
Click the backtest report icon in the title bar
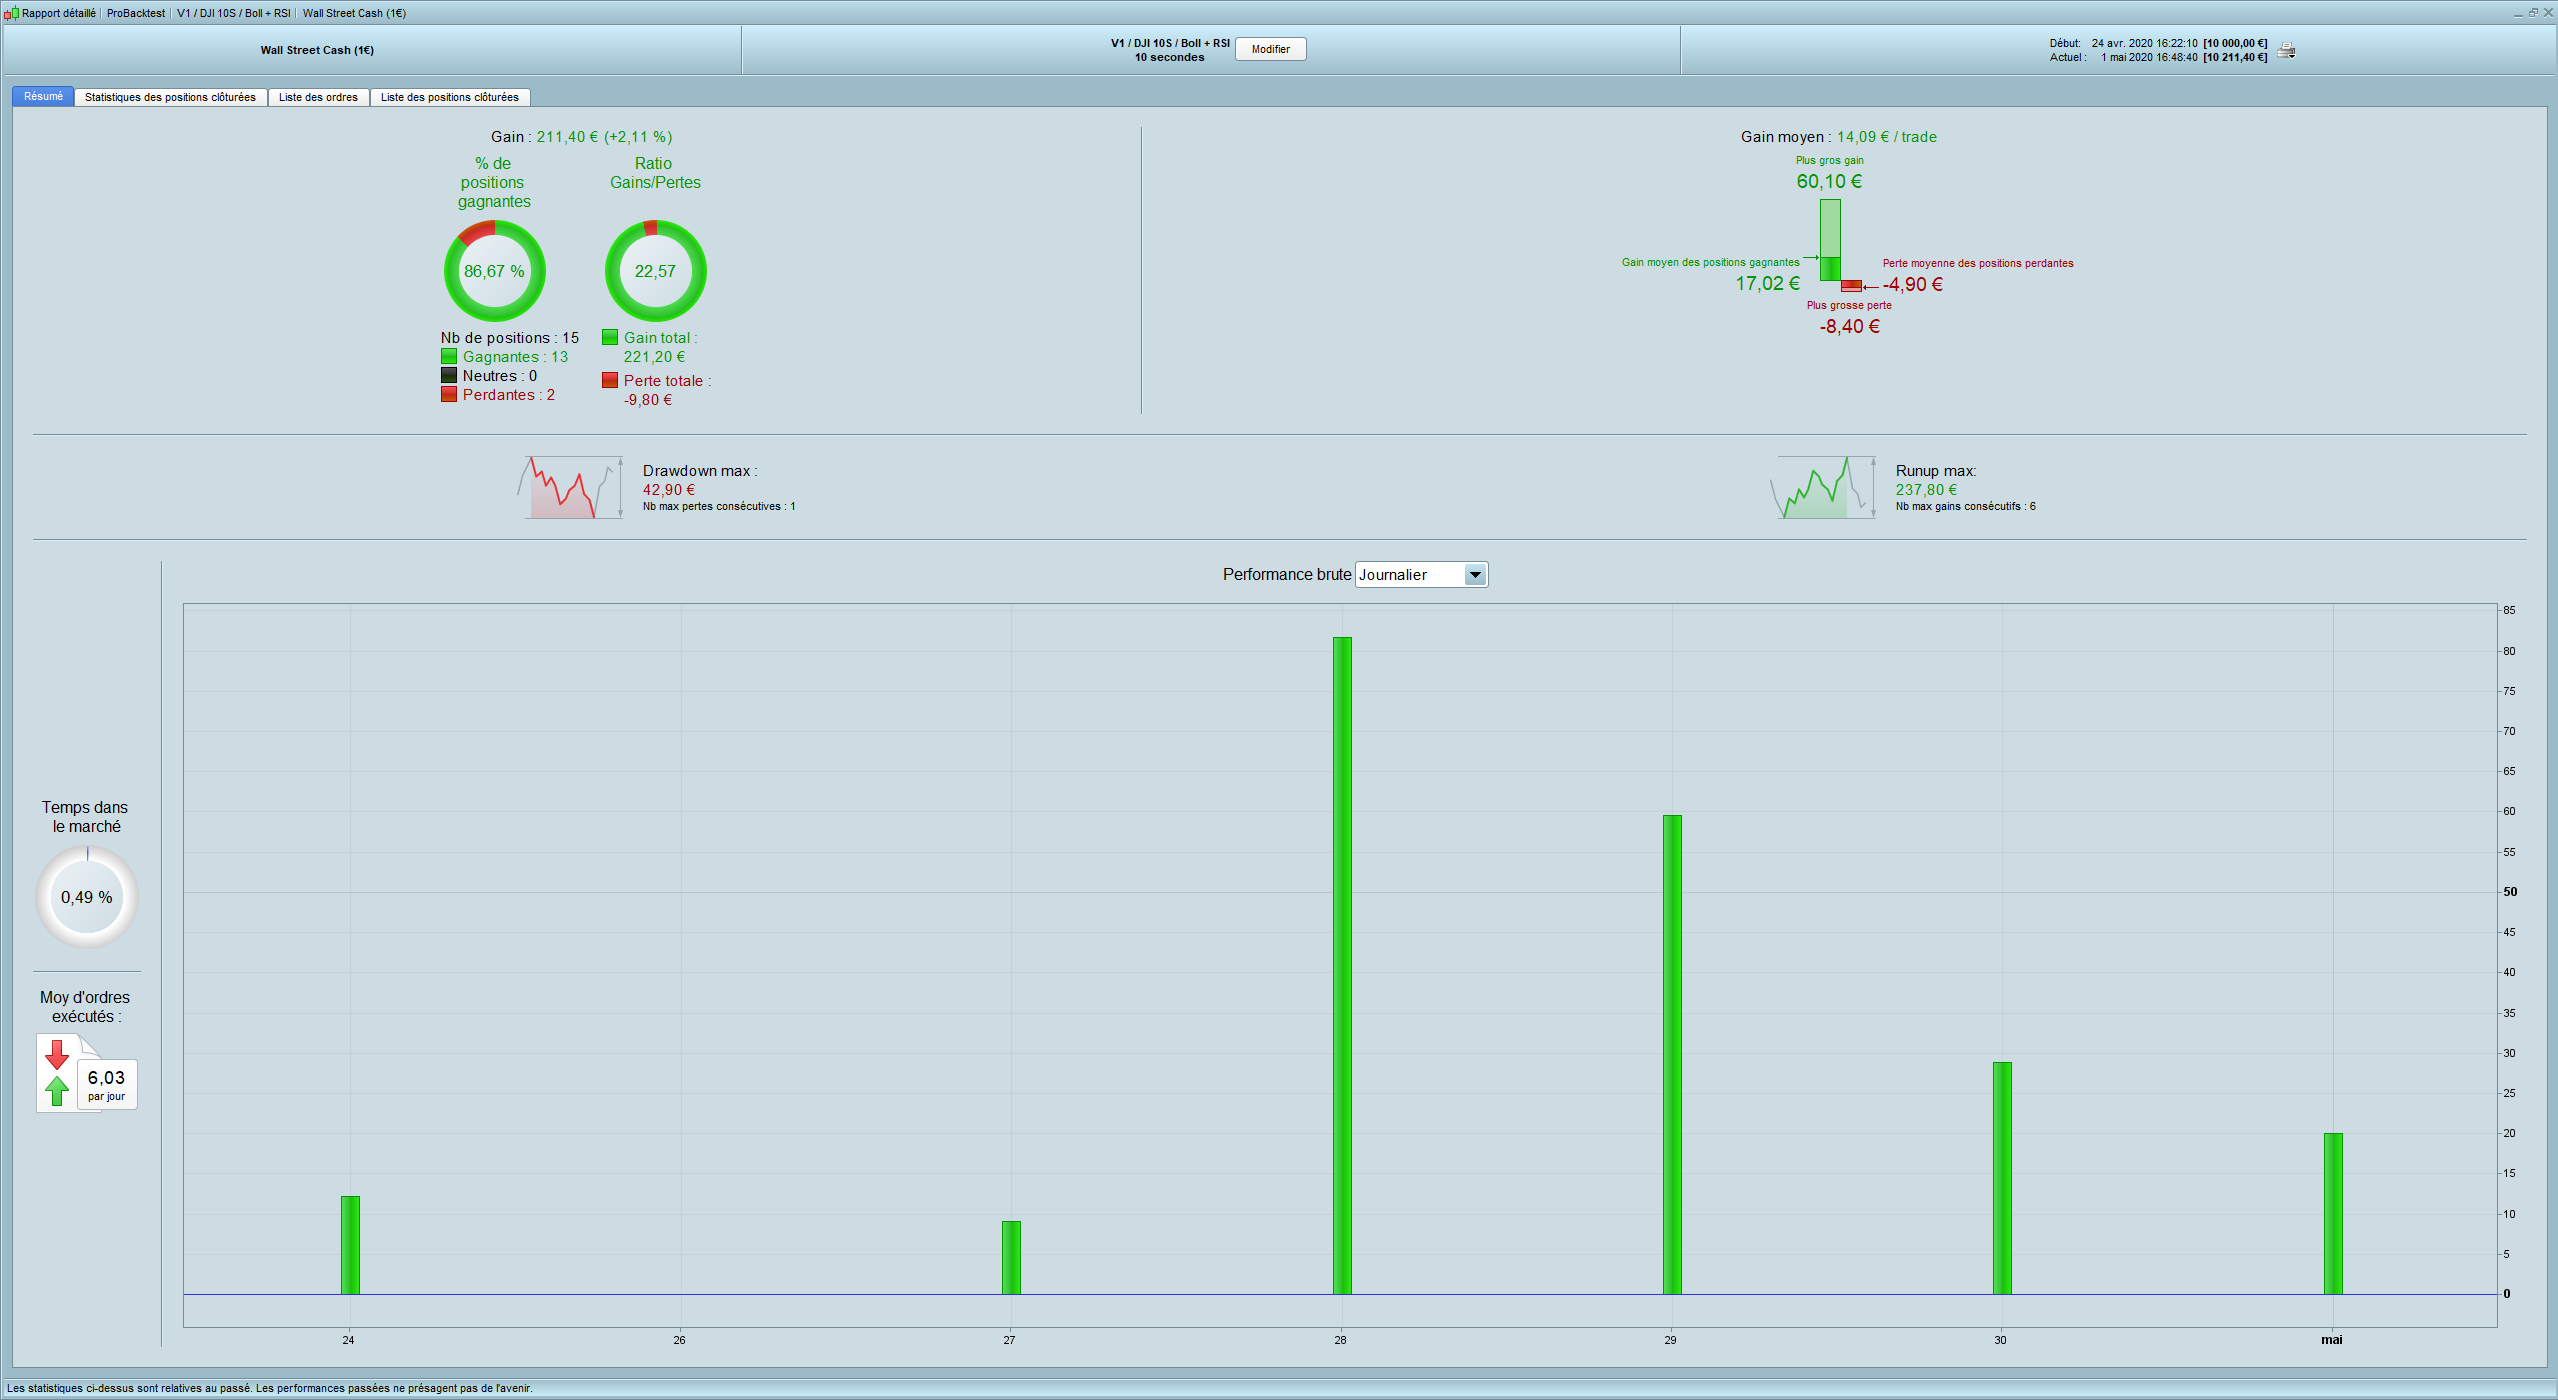pyautogui.click(x=11, y=13)
